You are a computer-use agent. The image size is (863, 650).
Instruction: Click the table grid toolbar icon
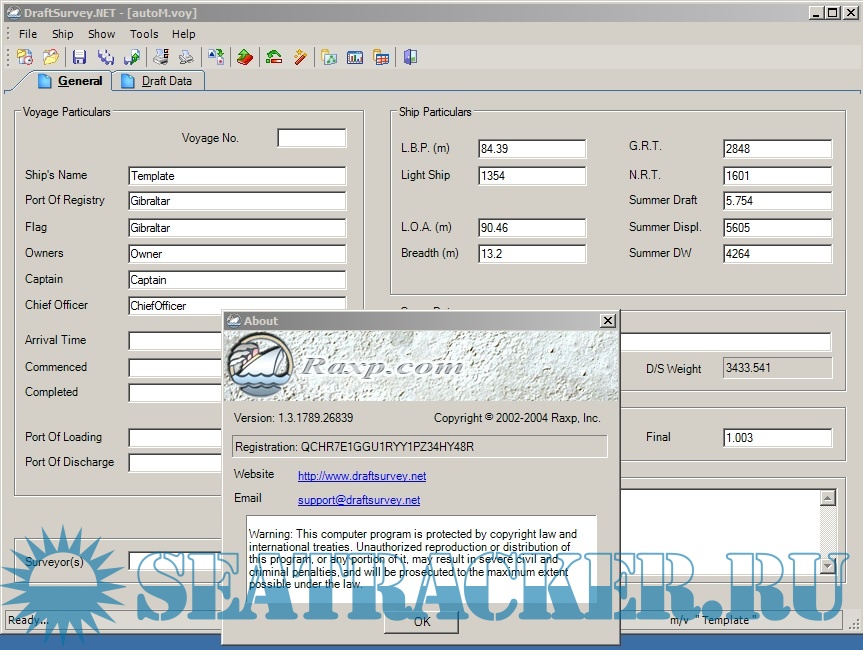(x=381, y=57)
